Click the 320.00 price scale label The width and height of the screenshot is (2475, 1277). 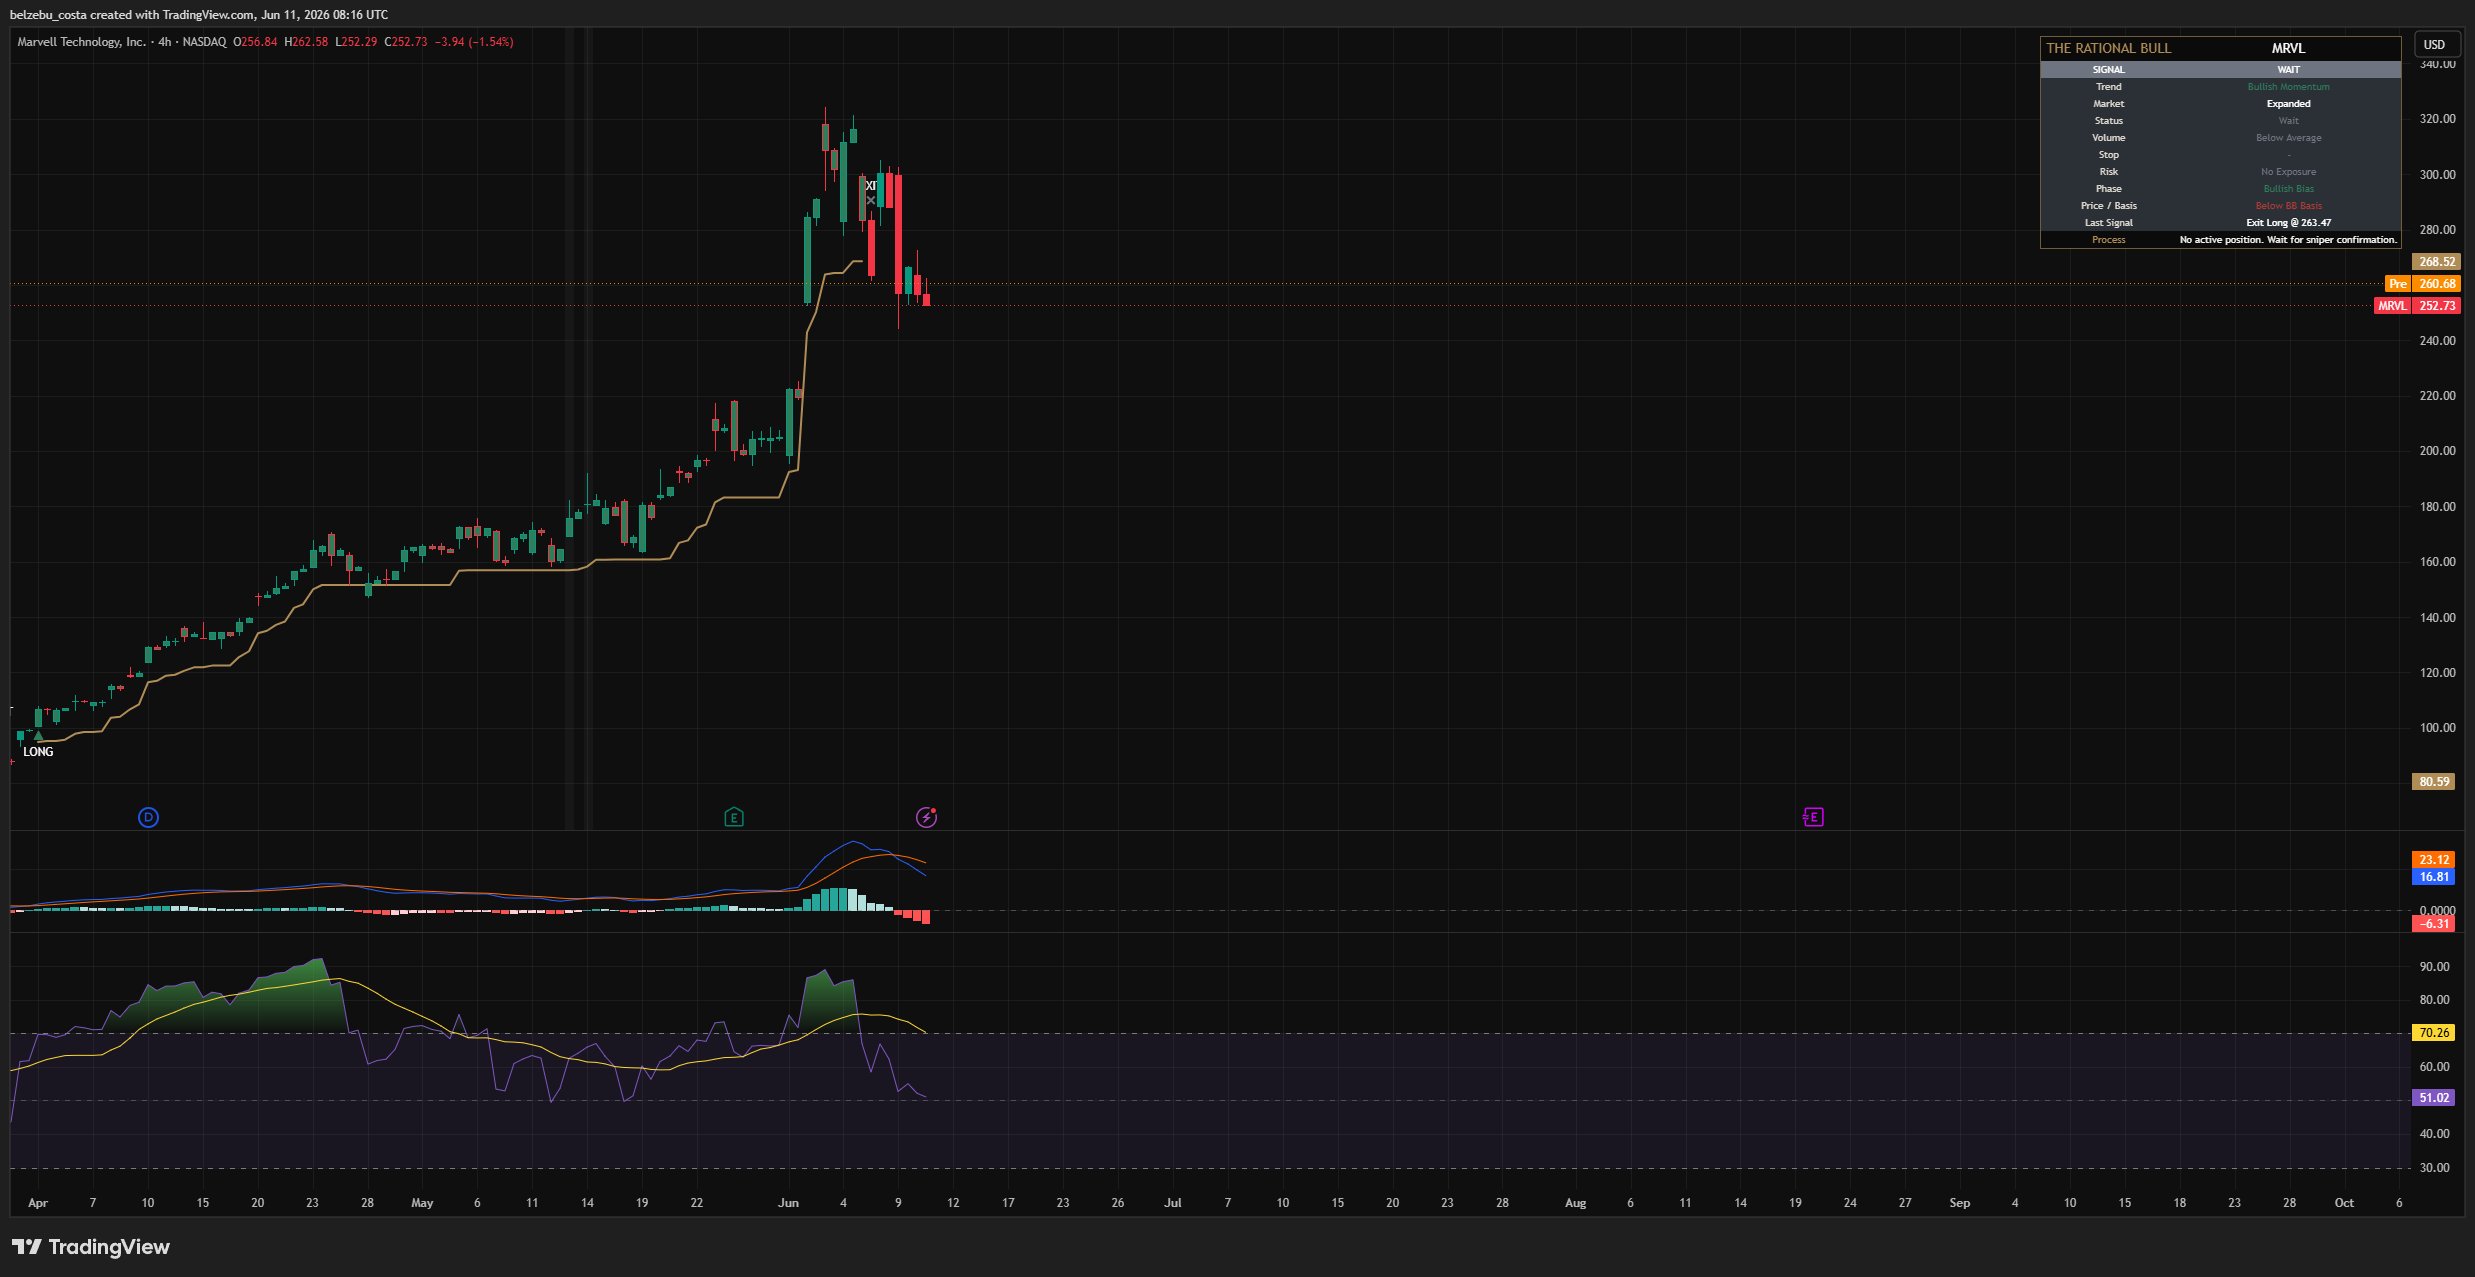tap(2437, 119)
